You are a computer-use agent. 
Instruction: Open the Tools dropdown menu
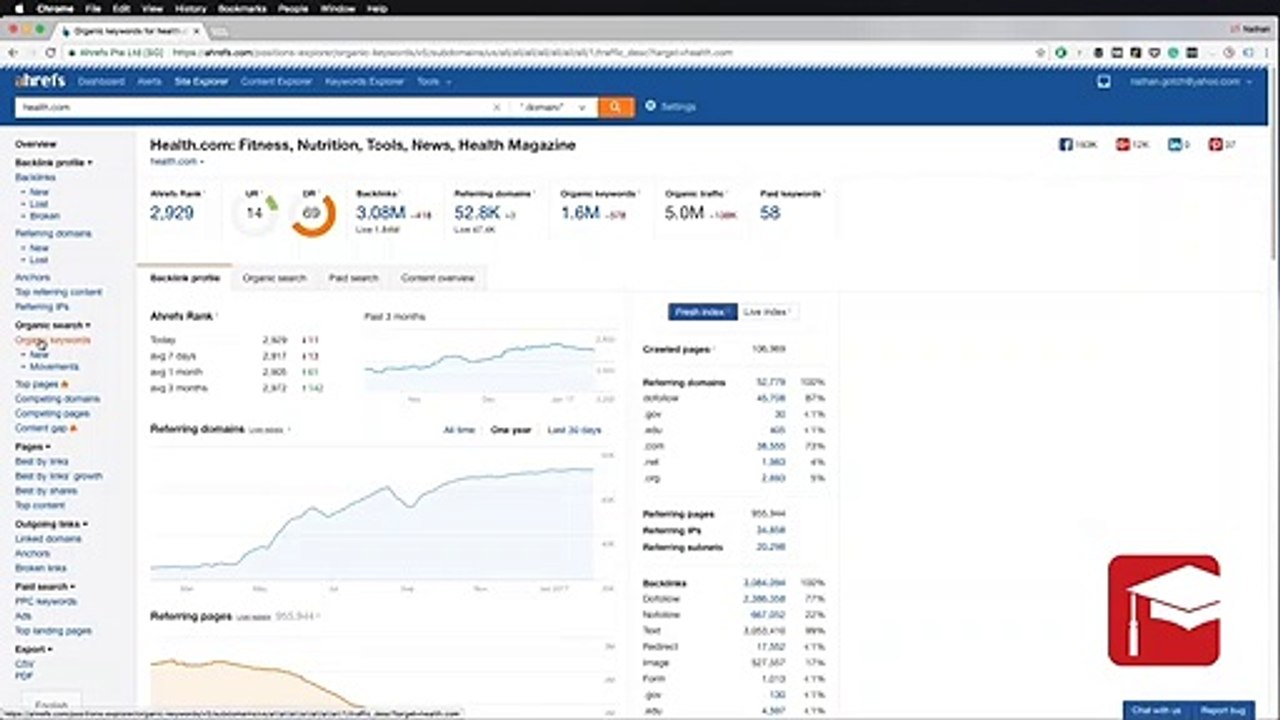coord(434,82)
